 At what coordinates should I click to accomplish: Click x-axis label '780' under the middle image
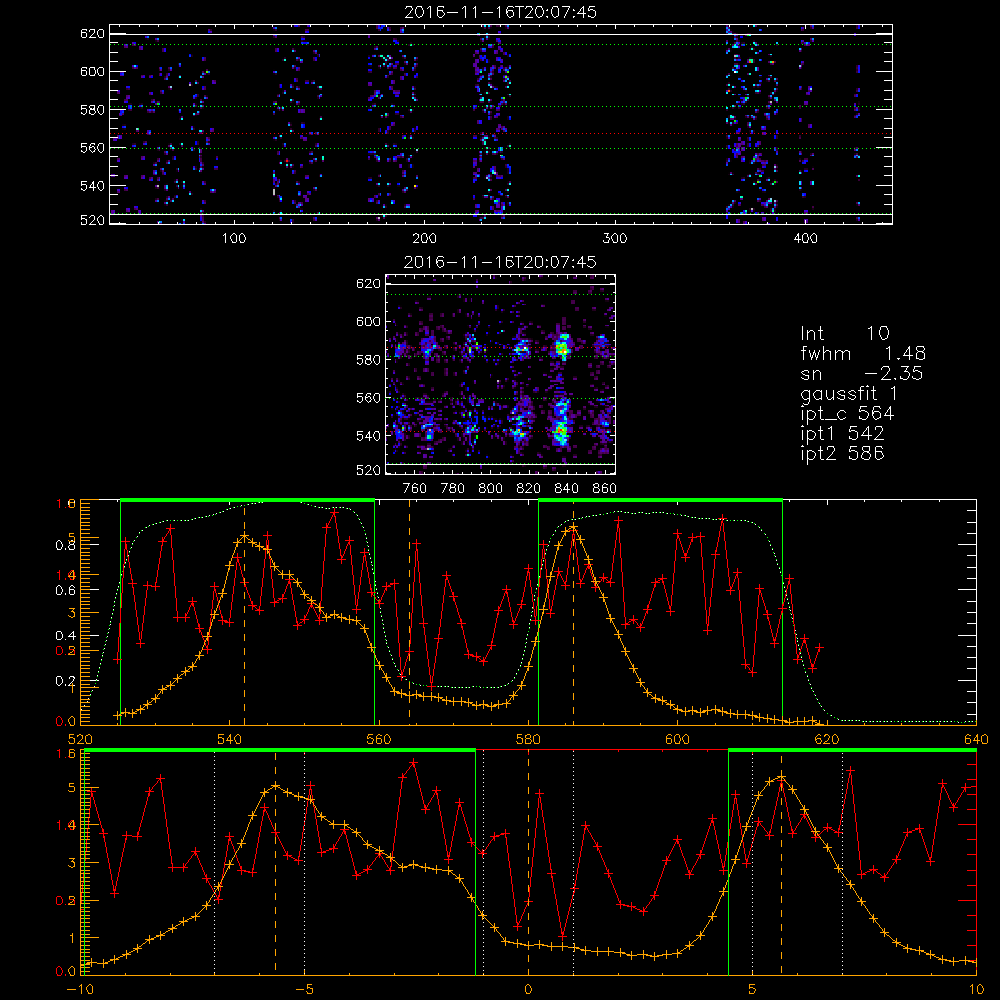point(453,489)
